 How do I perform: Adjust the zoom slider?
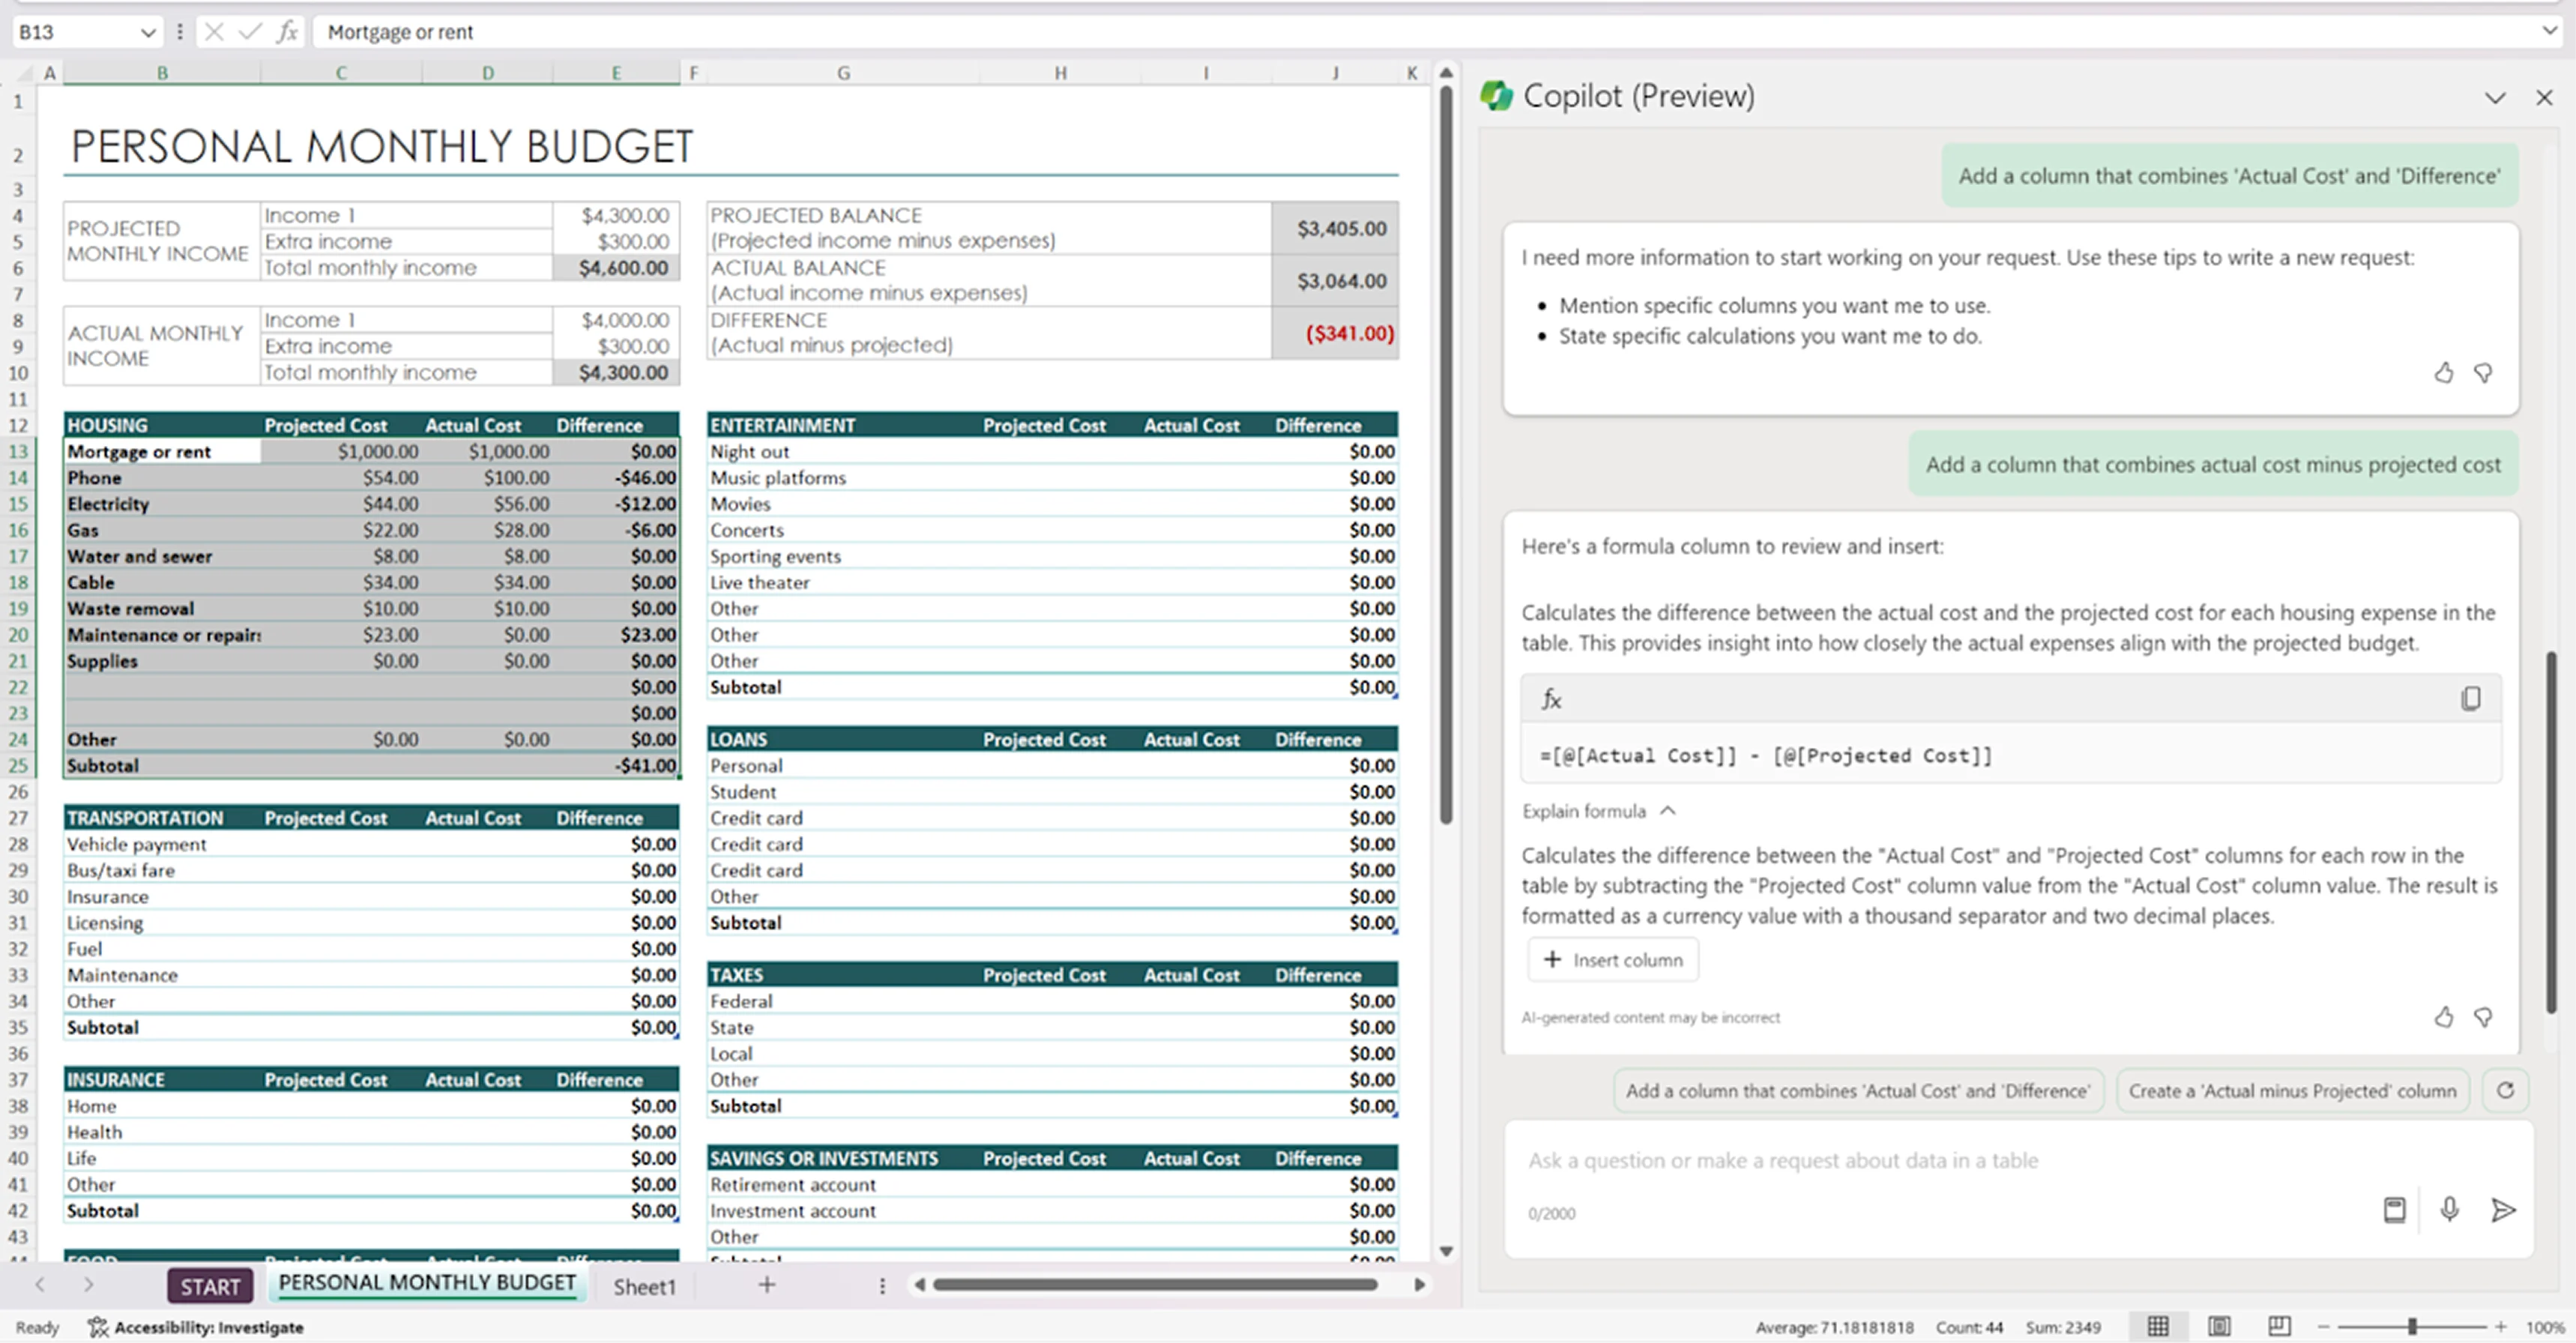(x=2412, y=1327)
